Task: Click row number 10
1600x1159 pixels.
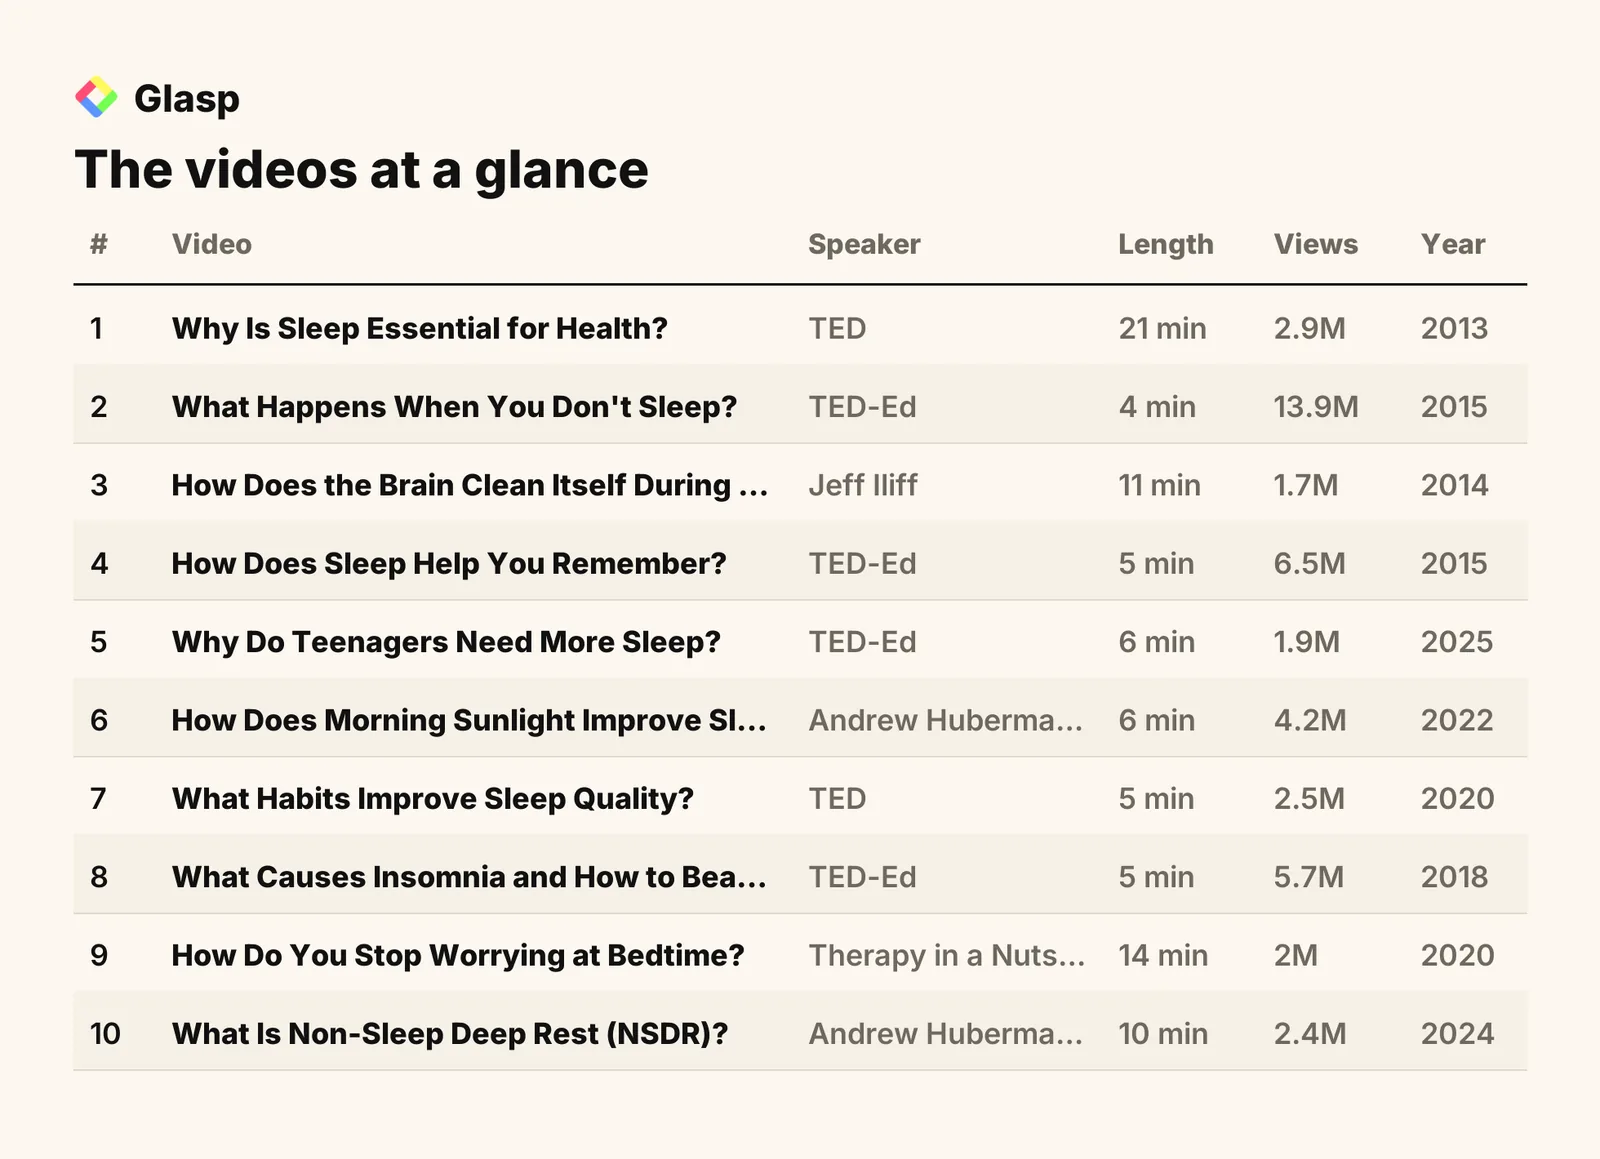Action: 105,1034
